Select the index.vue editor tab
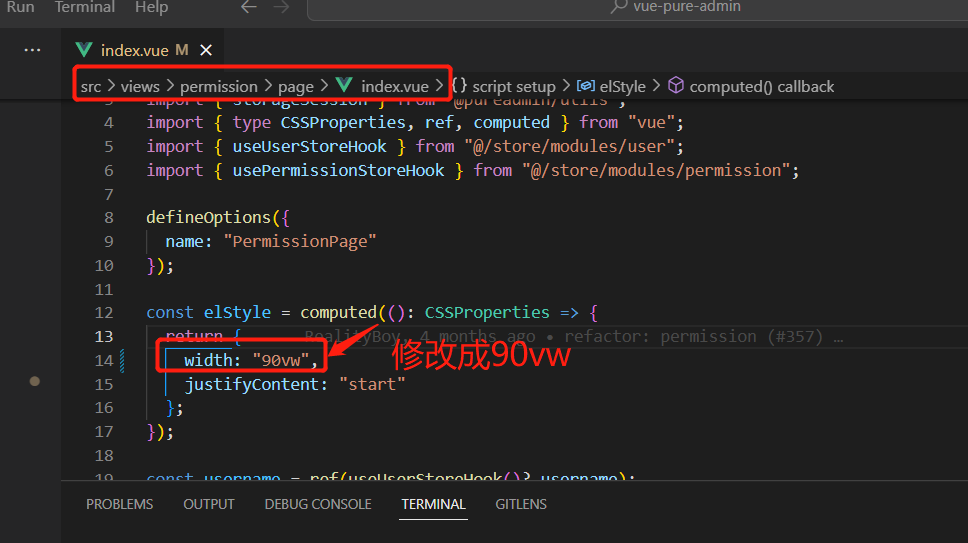The image size is (968, 543). (143, 50)
